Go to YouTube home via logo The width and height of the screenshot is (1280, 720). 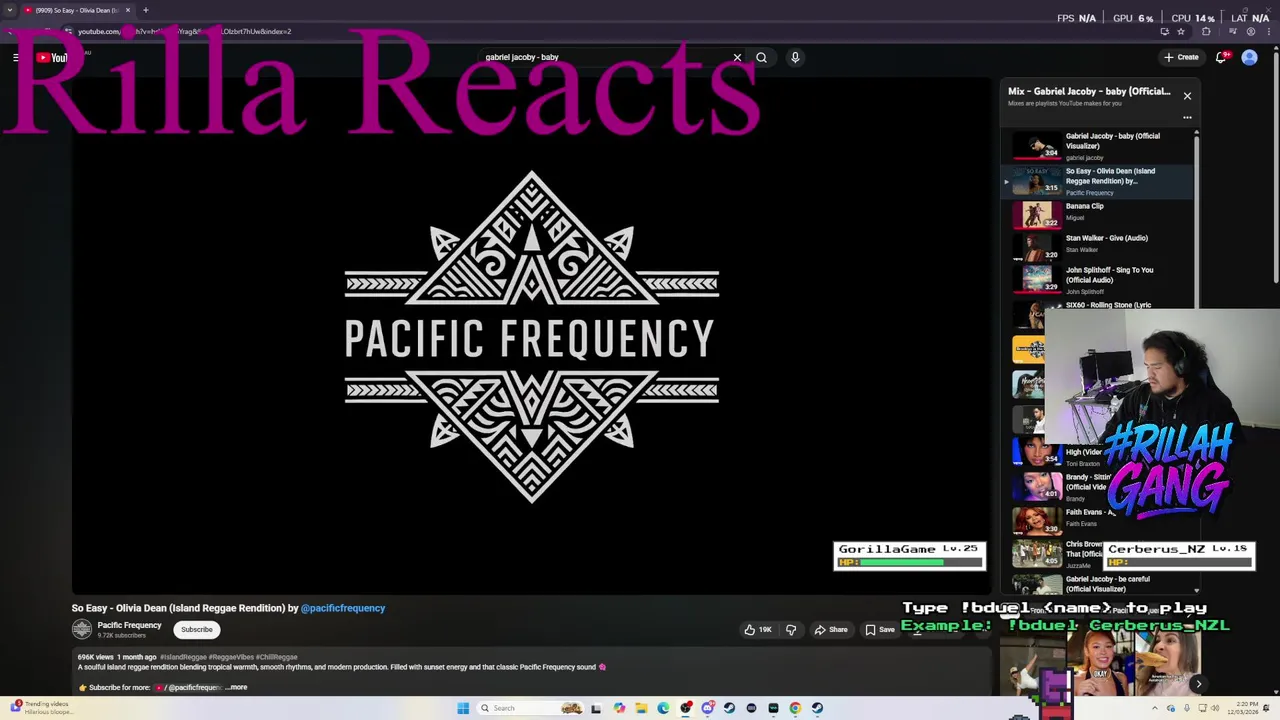tap(52, 57)
